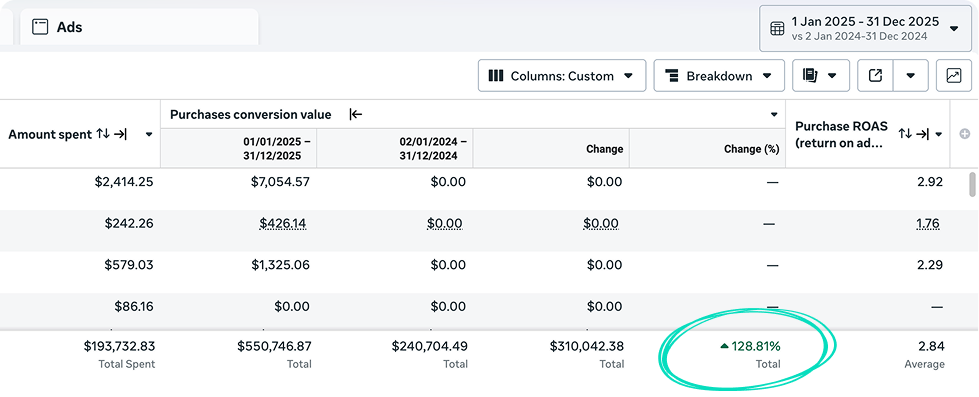The width and height of the screenshot is (979, 397).
Task: Add a column with plus icon
Action: [x=965, y=134]
